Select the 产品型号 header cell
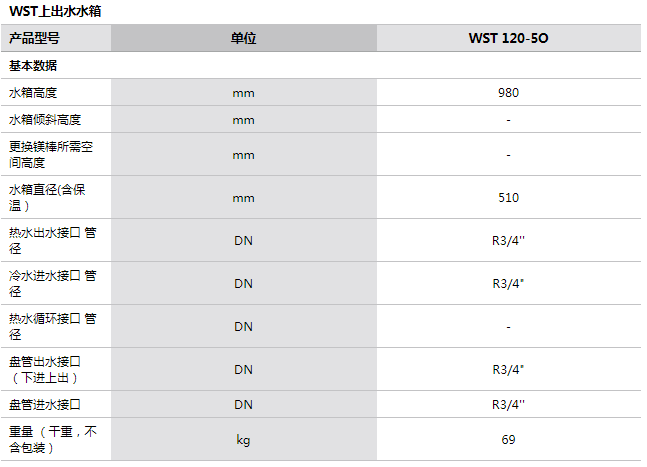Screen dimensions: 647x467 [35, 38]
